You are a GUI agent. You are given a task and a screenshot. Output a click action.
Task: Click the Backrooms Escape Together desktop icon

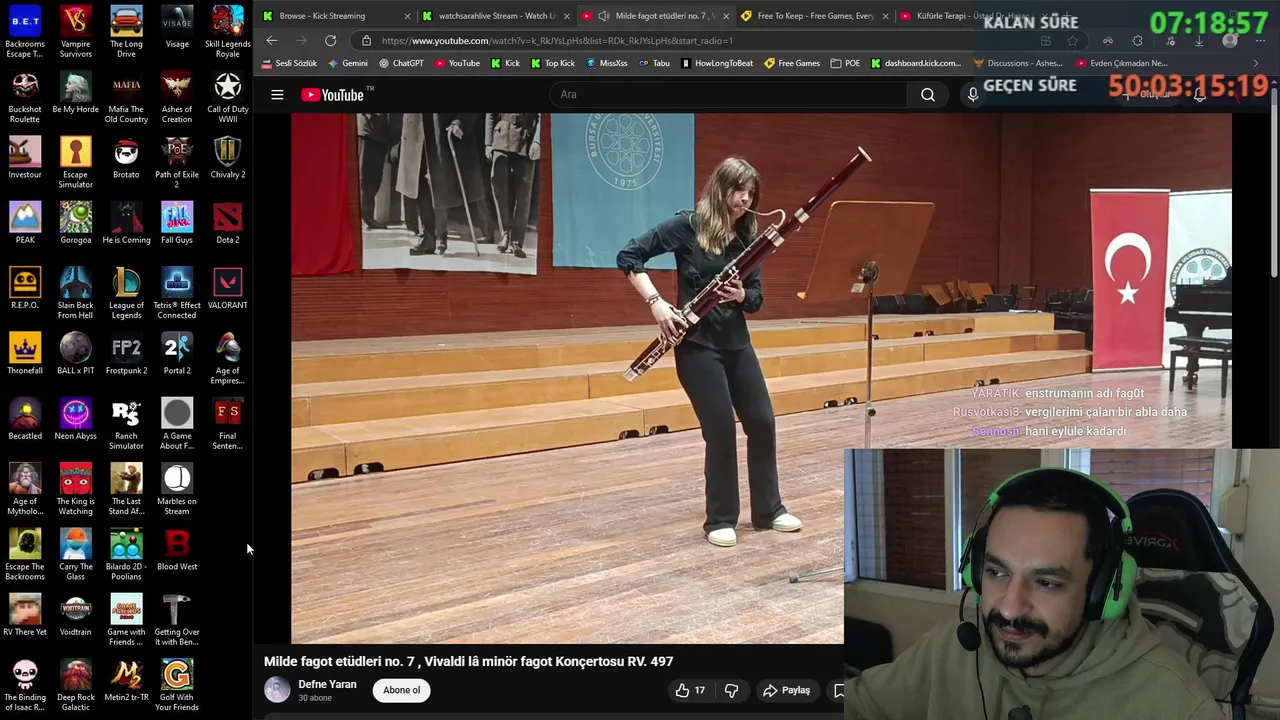pyautogui.click(x=25, y=32)
